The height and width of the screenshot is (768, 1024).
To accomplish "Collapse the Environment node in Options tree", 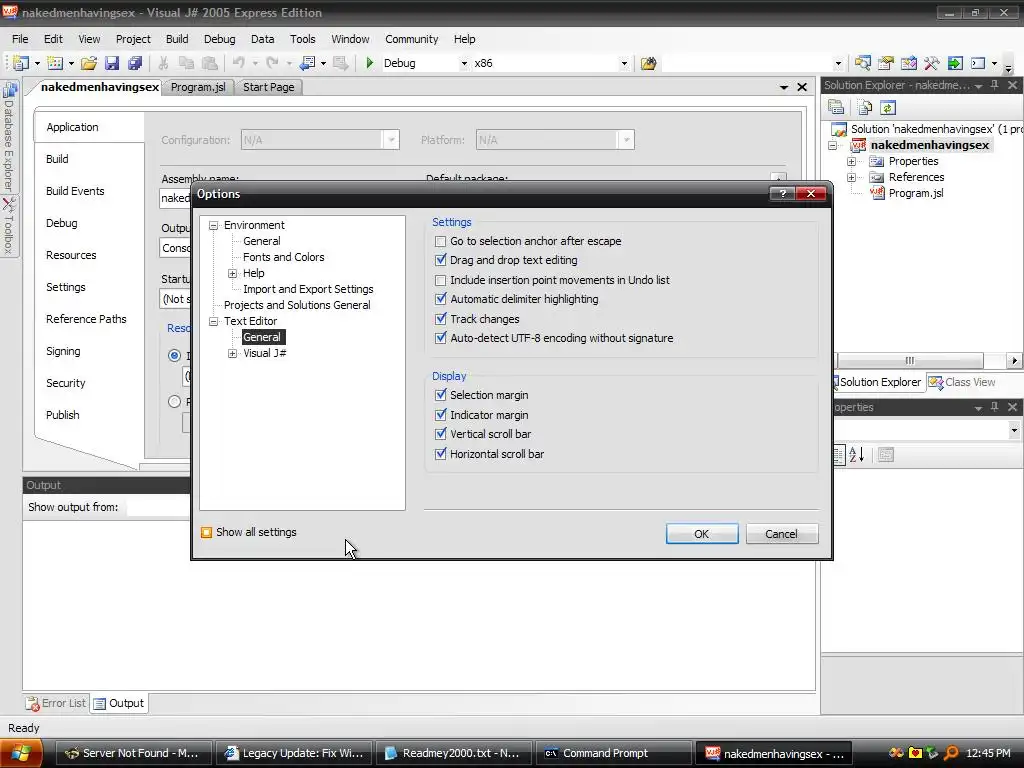I will click(x=214, y=225).
